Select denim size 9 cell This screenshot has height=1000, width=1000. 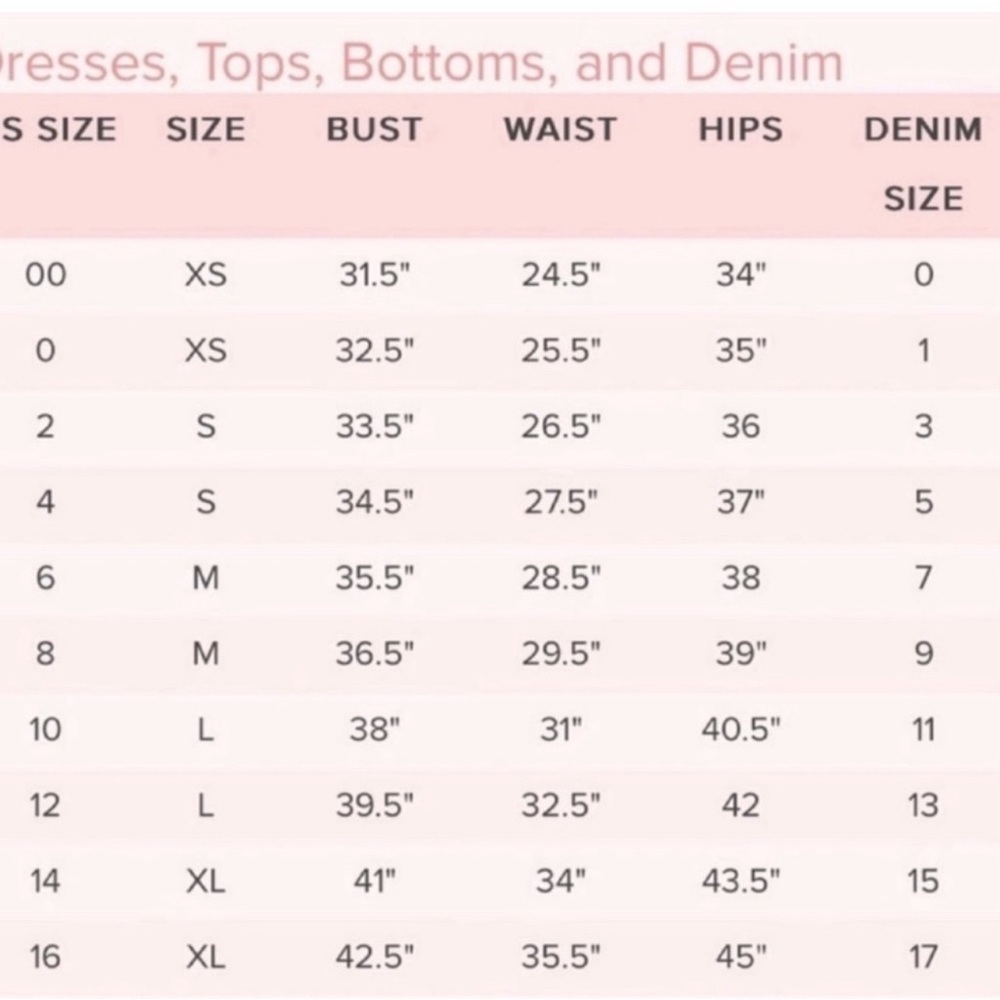point(923,654)
